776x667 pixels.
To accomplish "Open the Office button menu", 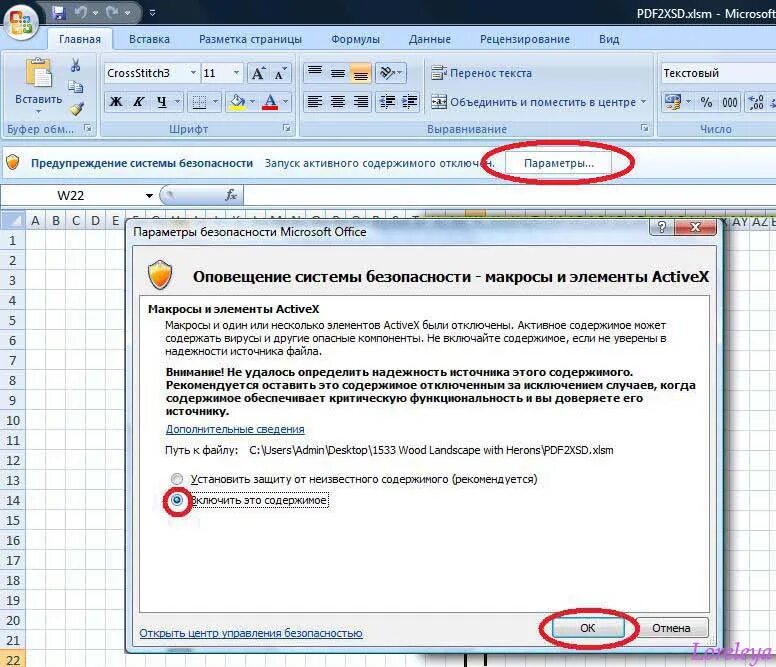I will [x=21, y=21].
